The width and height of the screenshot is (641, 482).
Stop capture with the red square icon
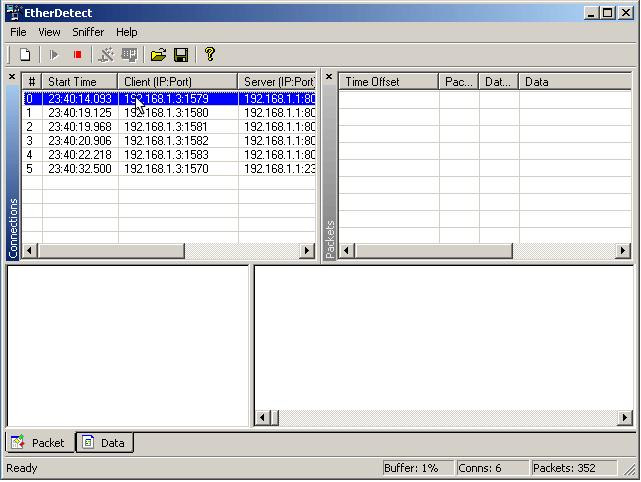pos(77,55)
